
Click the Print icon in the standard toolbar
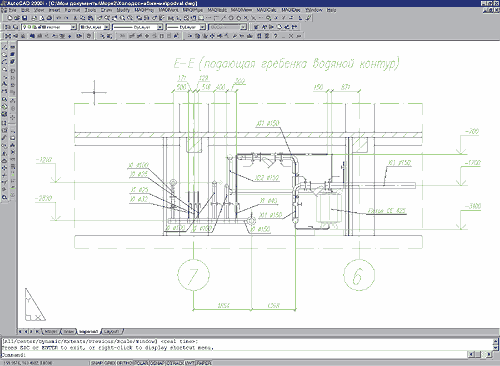tap(34, 18)
